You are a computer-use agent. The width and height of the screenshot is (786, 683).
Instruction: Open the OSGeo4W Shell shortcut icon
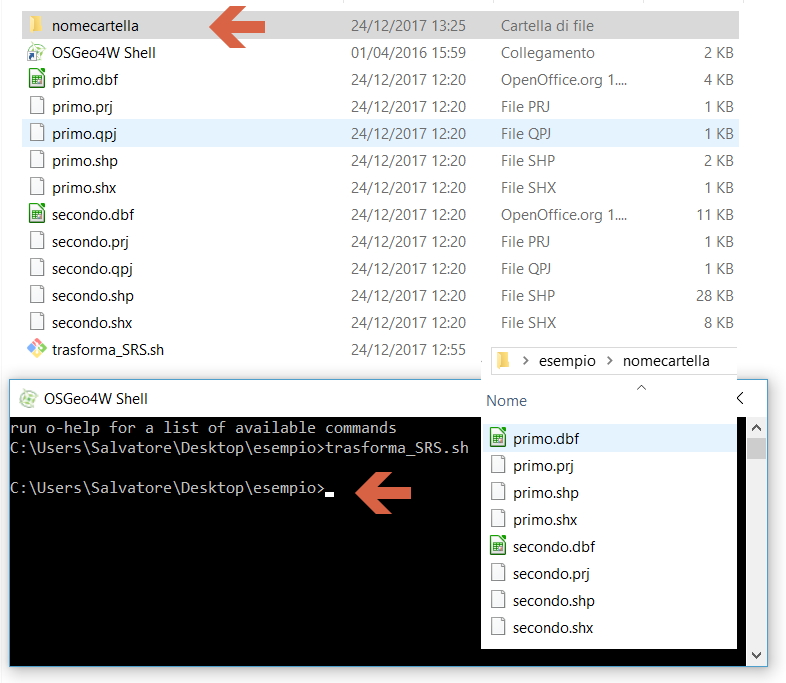tap(36, 52)
